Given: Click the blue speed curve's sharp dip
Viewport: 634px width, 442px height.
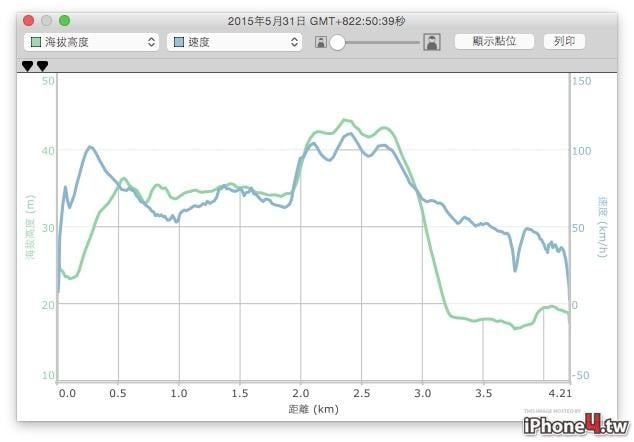Looking at the screenshot, I should pyautogui.click(x=515, y=270).
